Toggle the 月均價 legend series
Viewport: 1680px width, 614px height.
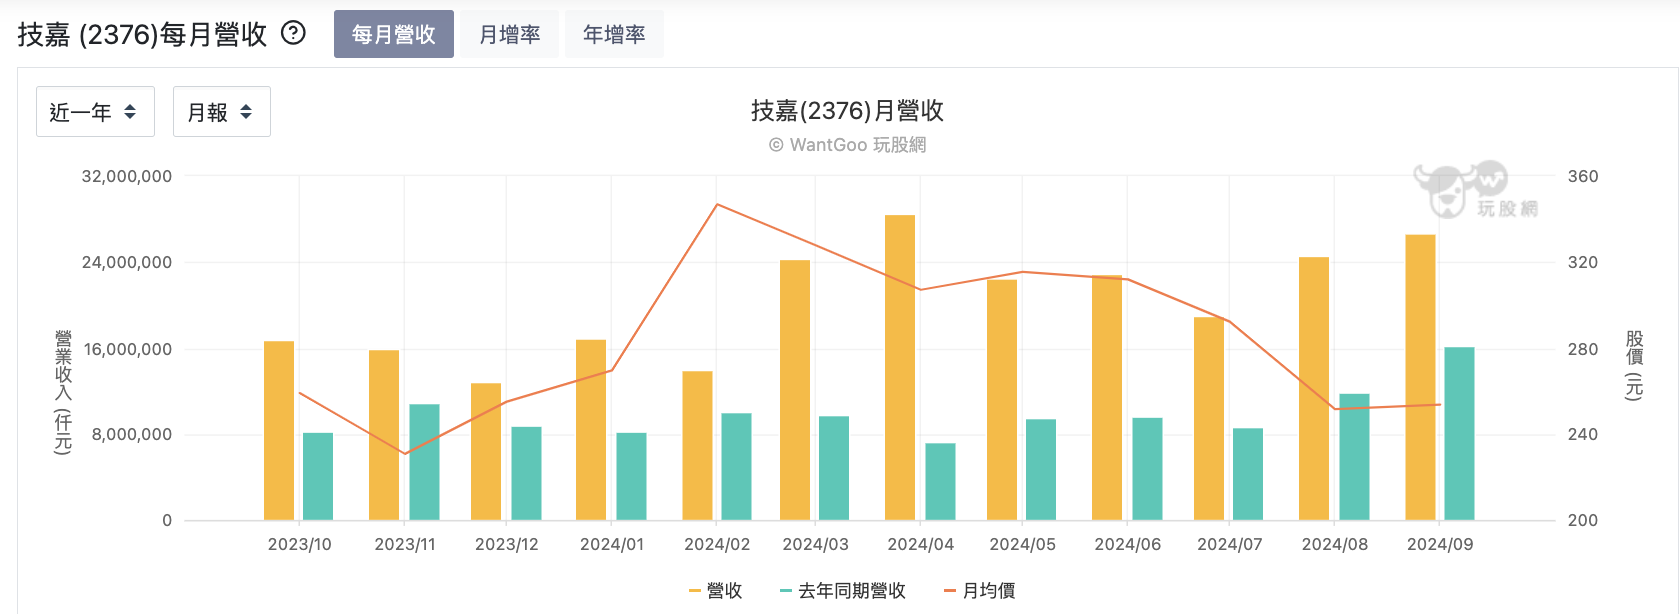coord(980,591)
